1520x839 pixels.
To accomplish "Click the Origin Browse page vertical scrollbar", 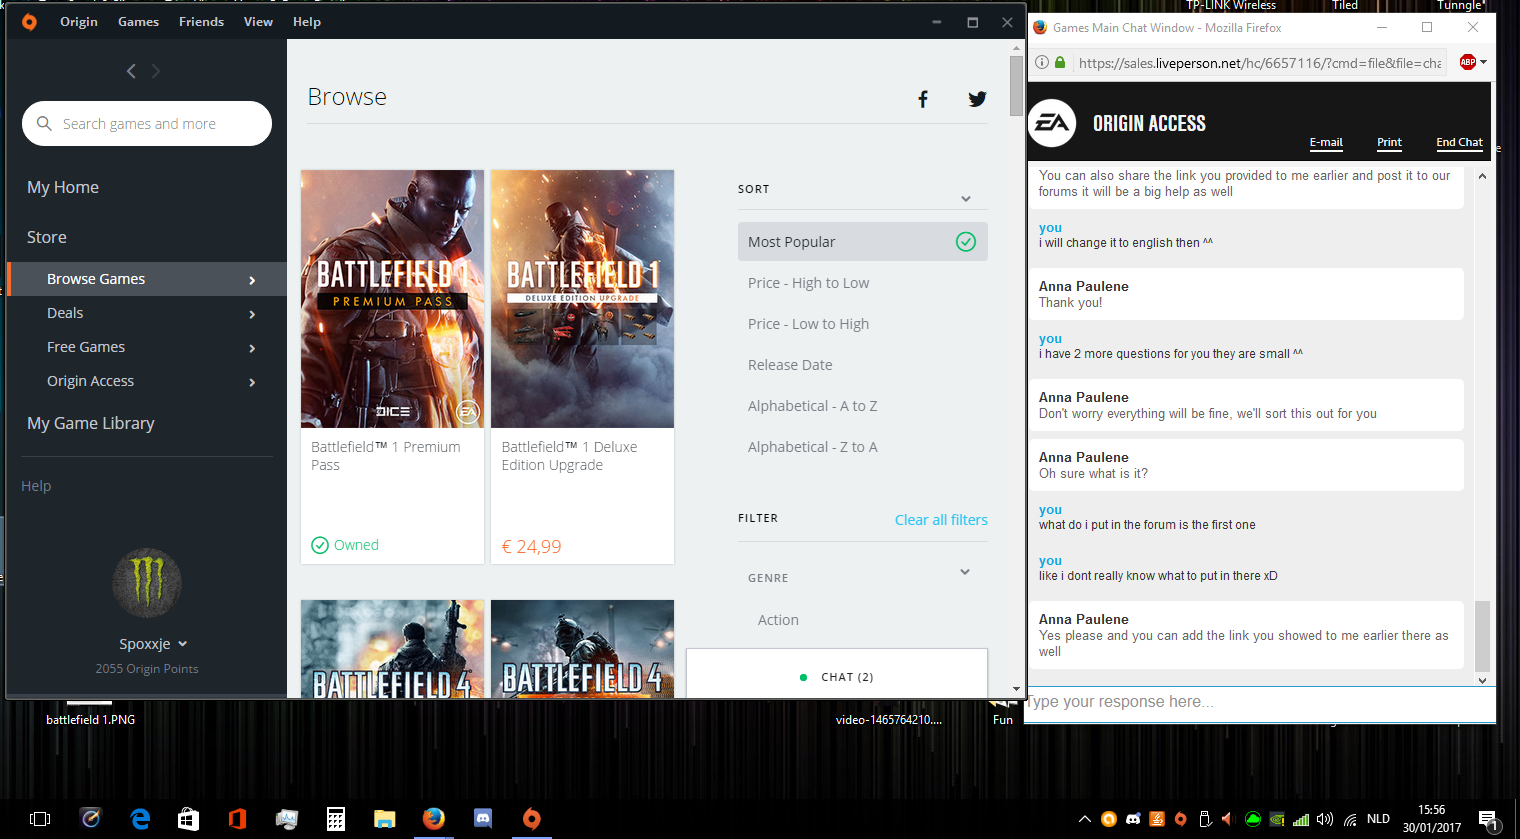I will pos(1016,85).
